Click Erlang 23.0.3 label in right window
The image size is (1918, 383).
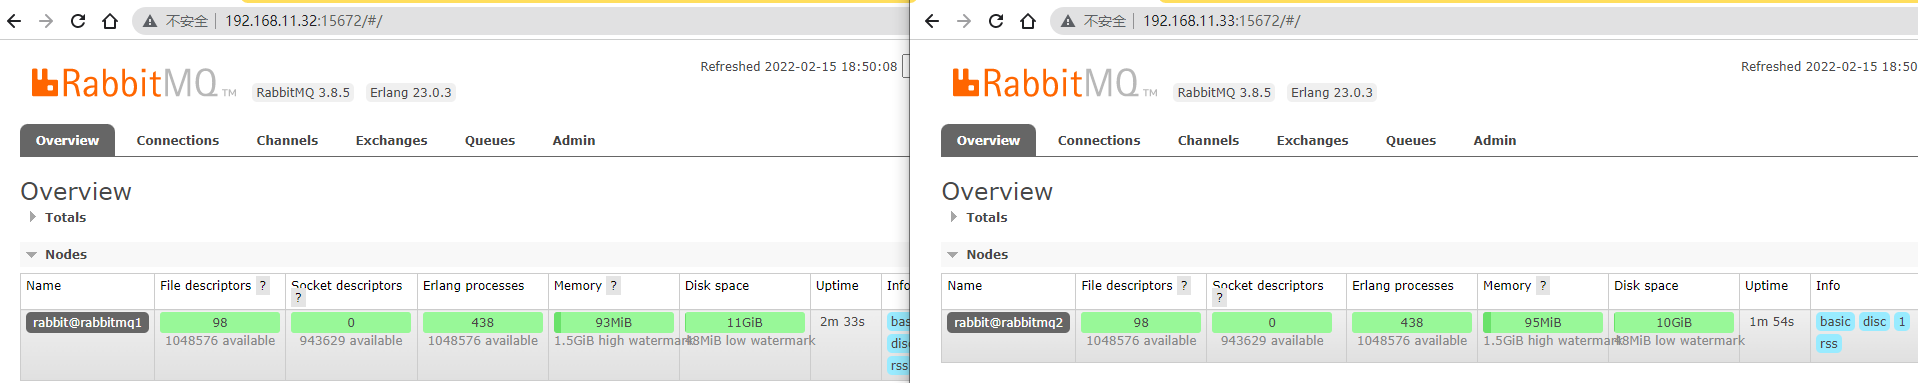pyautogui.click(x=1332, y=92)
